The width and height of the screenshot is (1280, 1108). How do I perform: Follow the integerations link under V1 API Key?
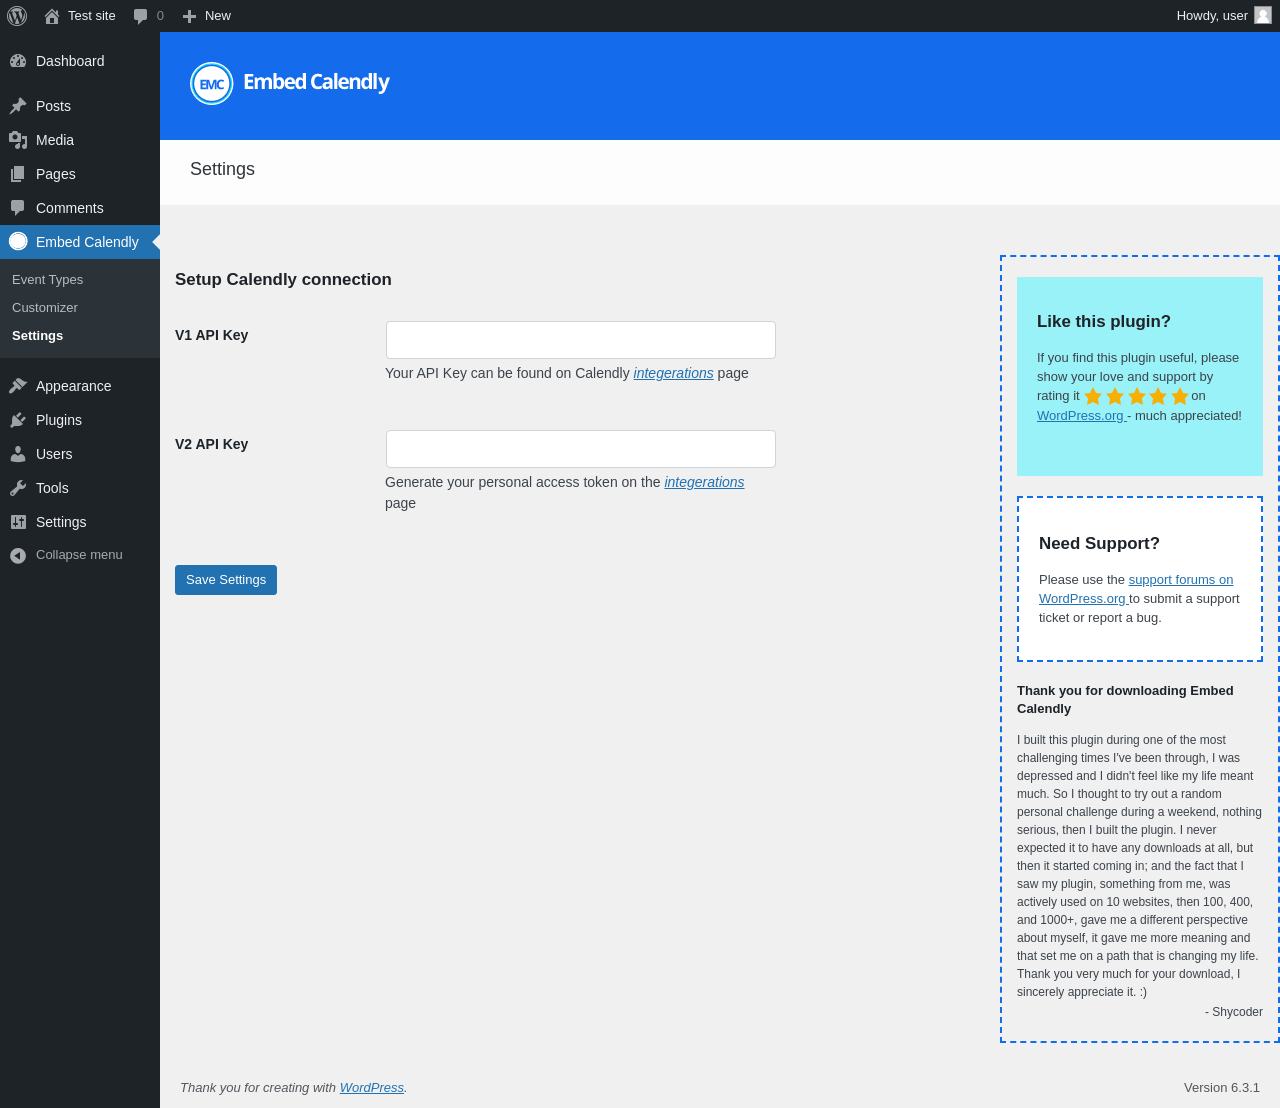pyautogui.click(x=673, y=373)
